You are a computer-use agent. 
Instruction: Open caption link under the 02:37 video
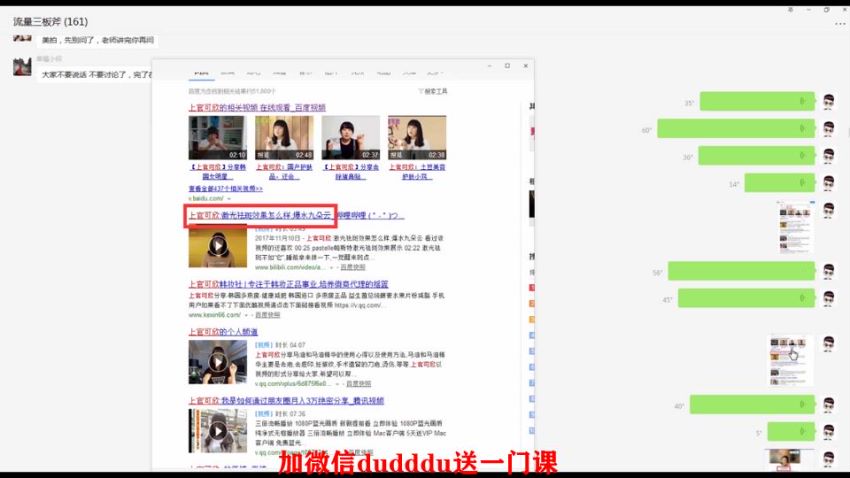(x=351, y=172)
